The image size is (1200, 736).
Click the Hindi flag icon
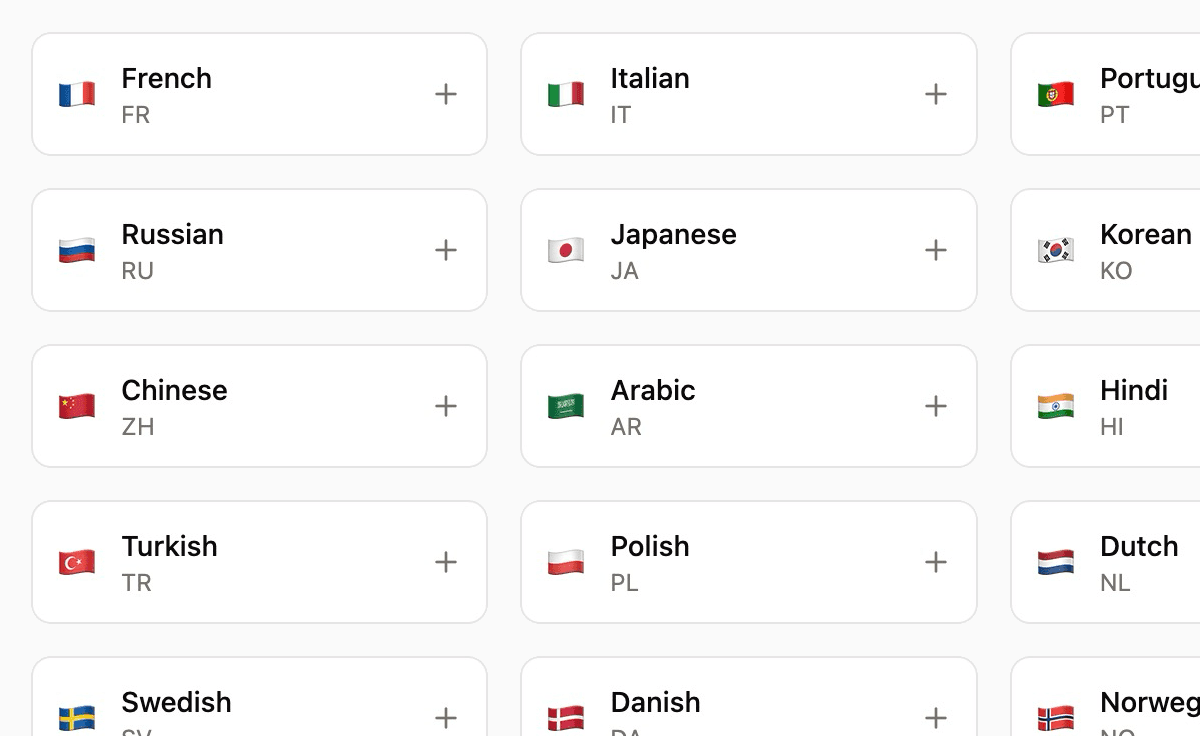click(x=1057, y=405)
